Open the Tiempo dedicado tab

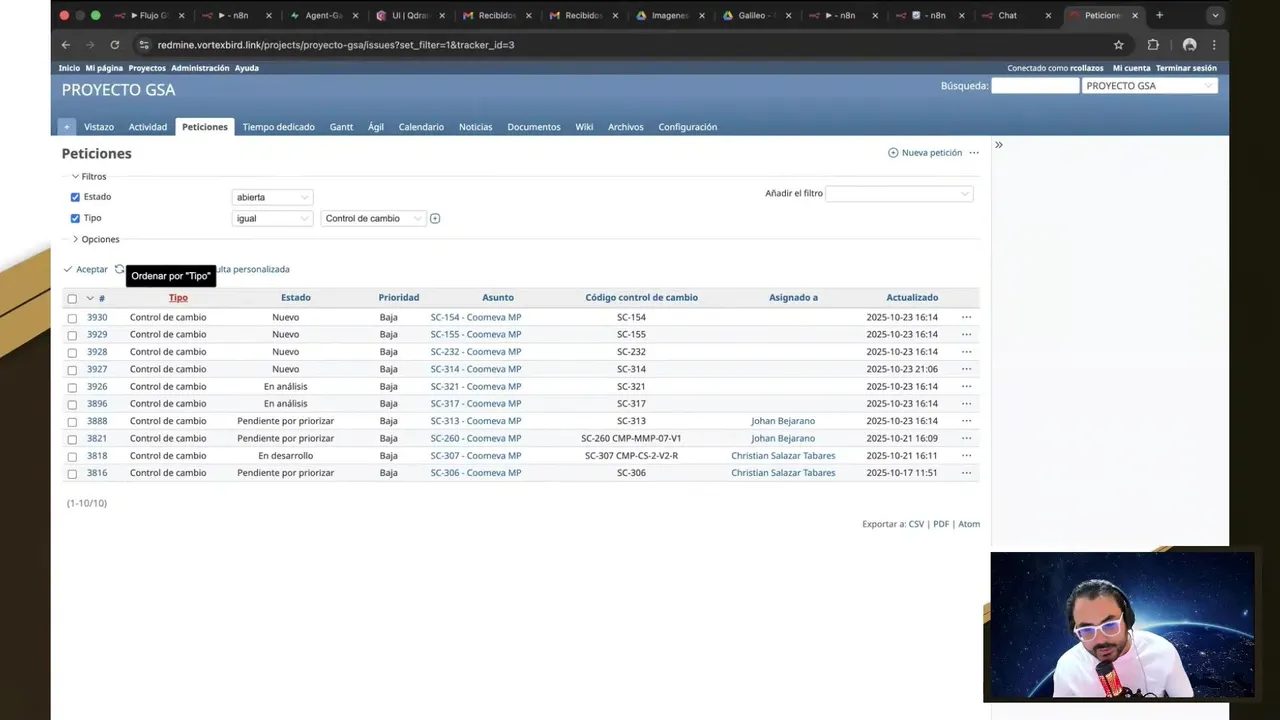pos(278,127)
